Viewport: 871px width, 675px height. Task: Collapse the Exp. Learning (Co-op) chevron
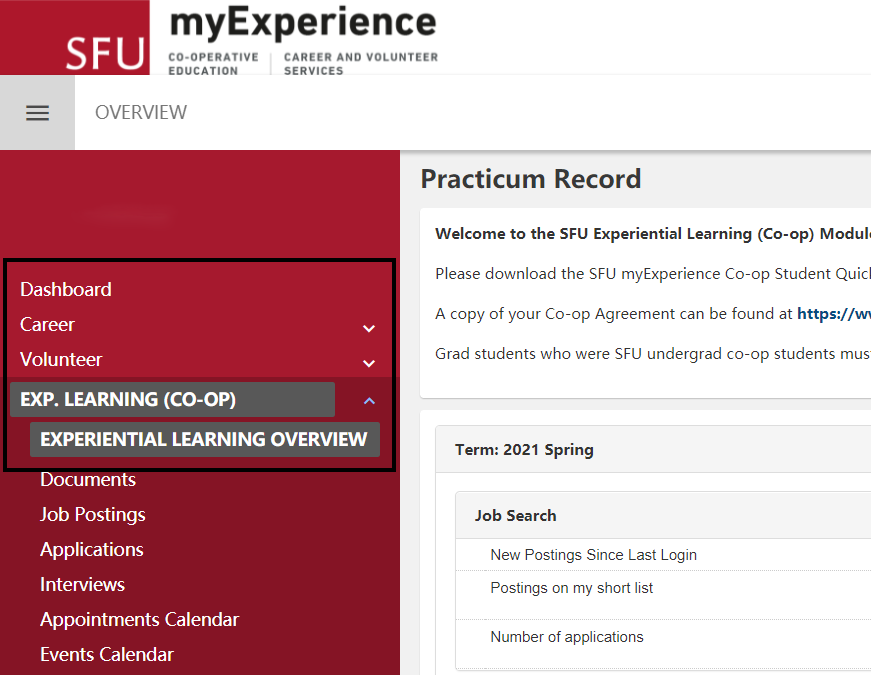click(x=369, y=401)
